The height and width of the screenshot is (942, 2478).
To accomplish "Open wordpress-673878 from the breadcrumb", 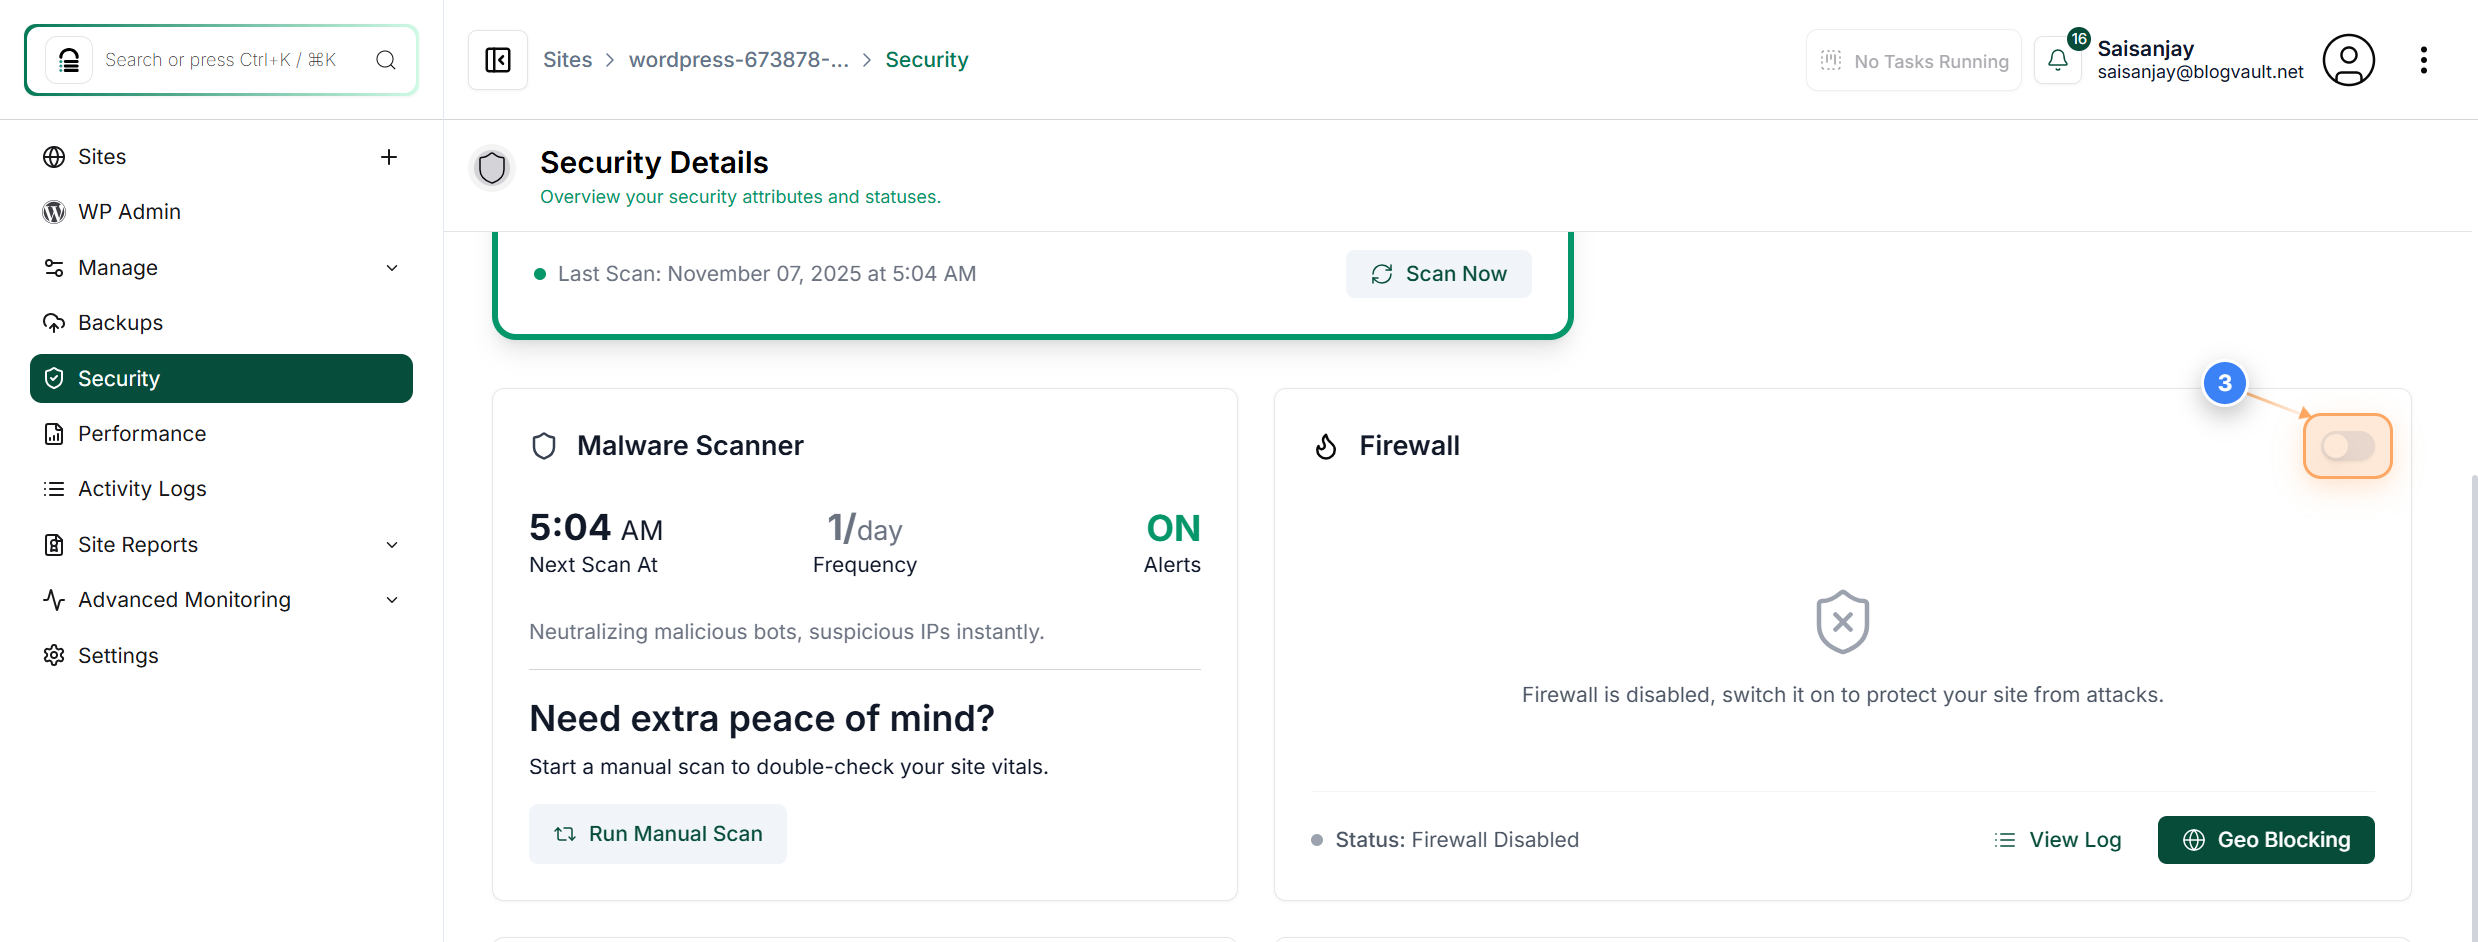I will click(x=738, y=59).
